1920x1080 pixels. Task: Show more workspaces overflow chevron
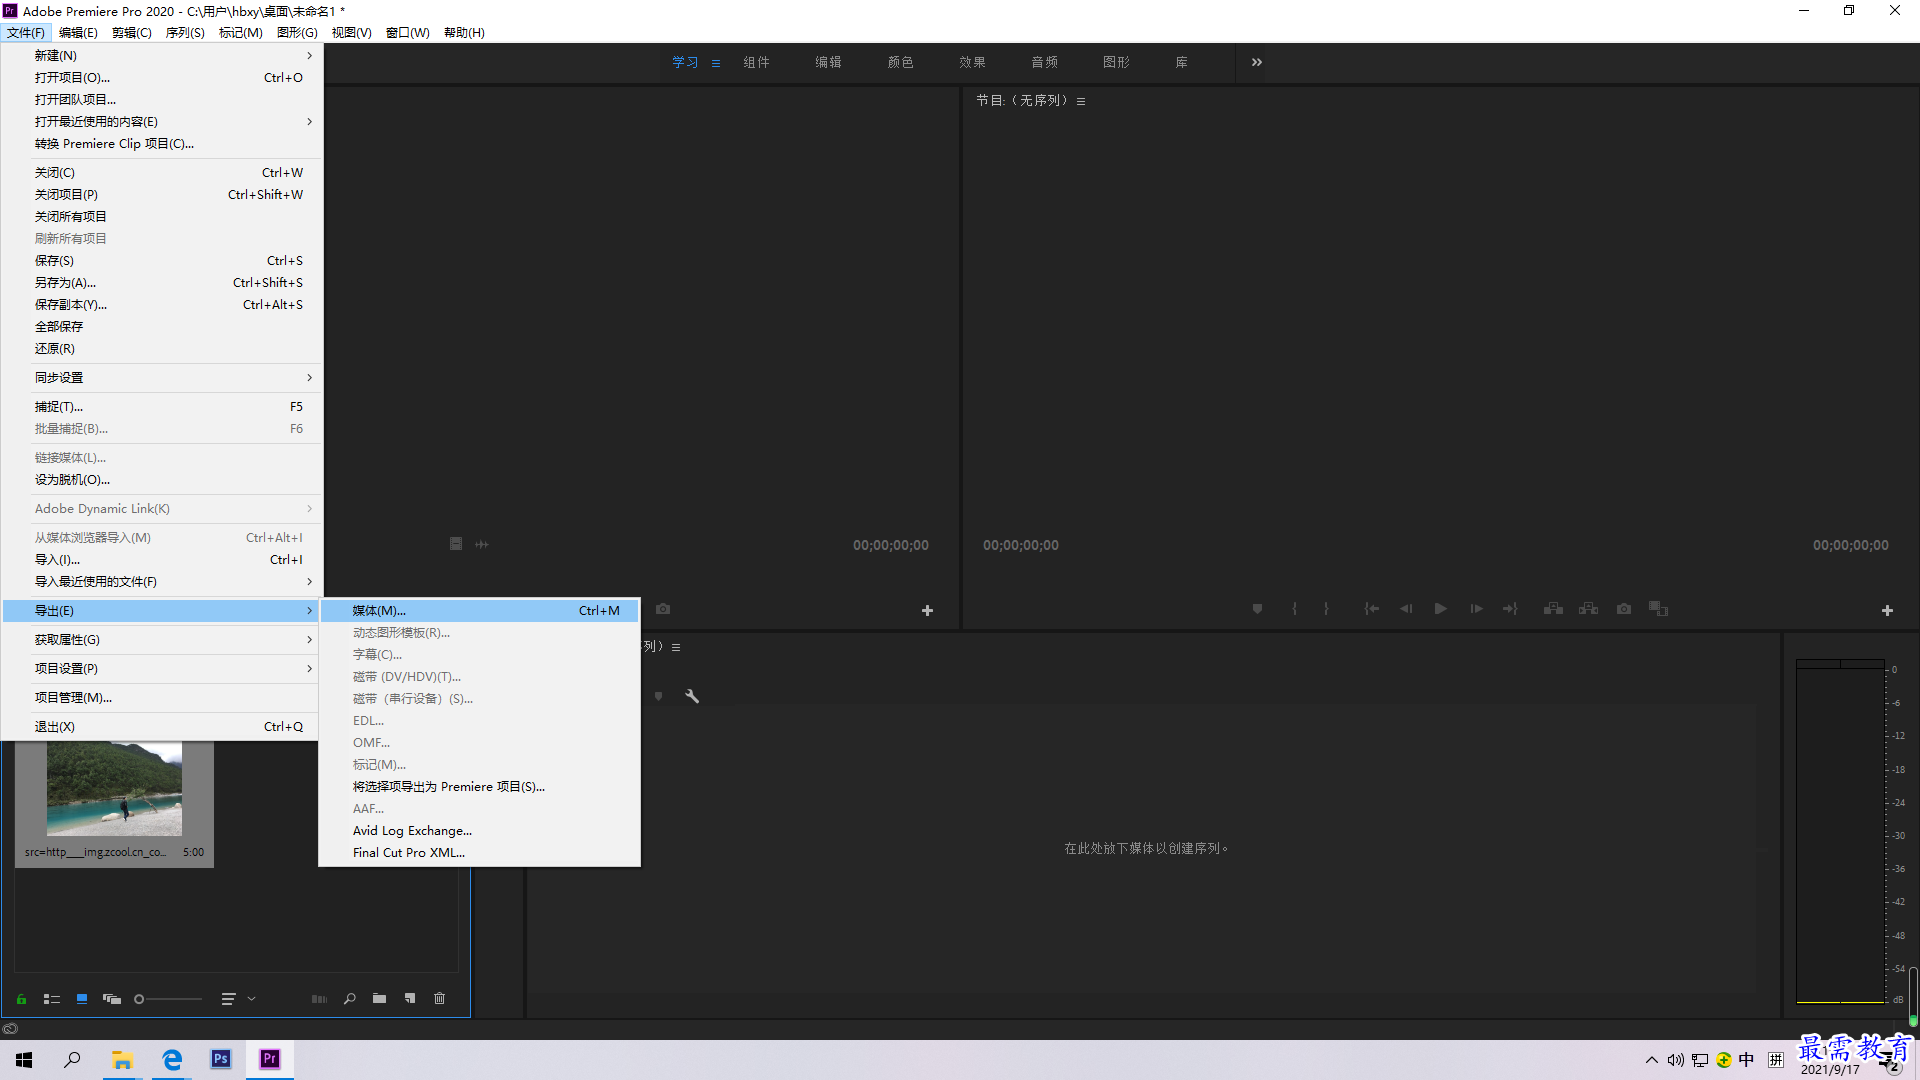click(1257, 62)
